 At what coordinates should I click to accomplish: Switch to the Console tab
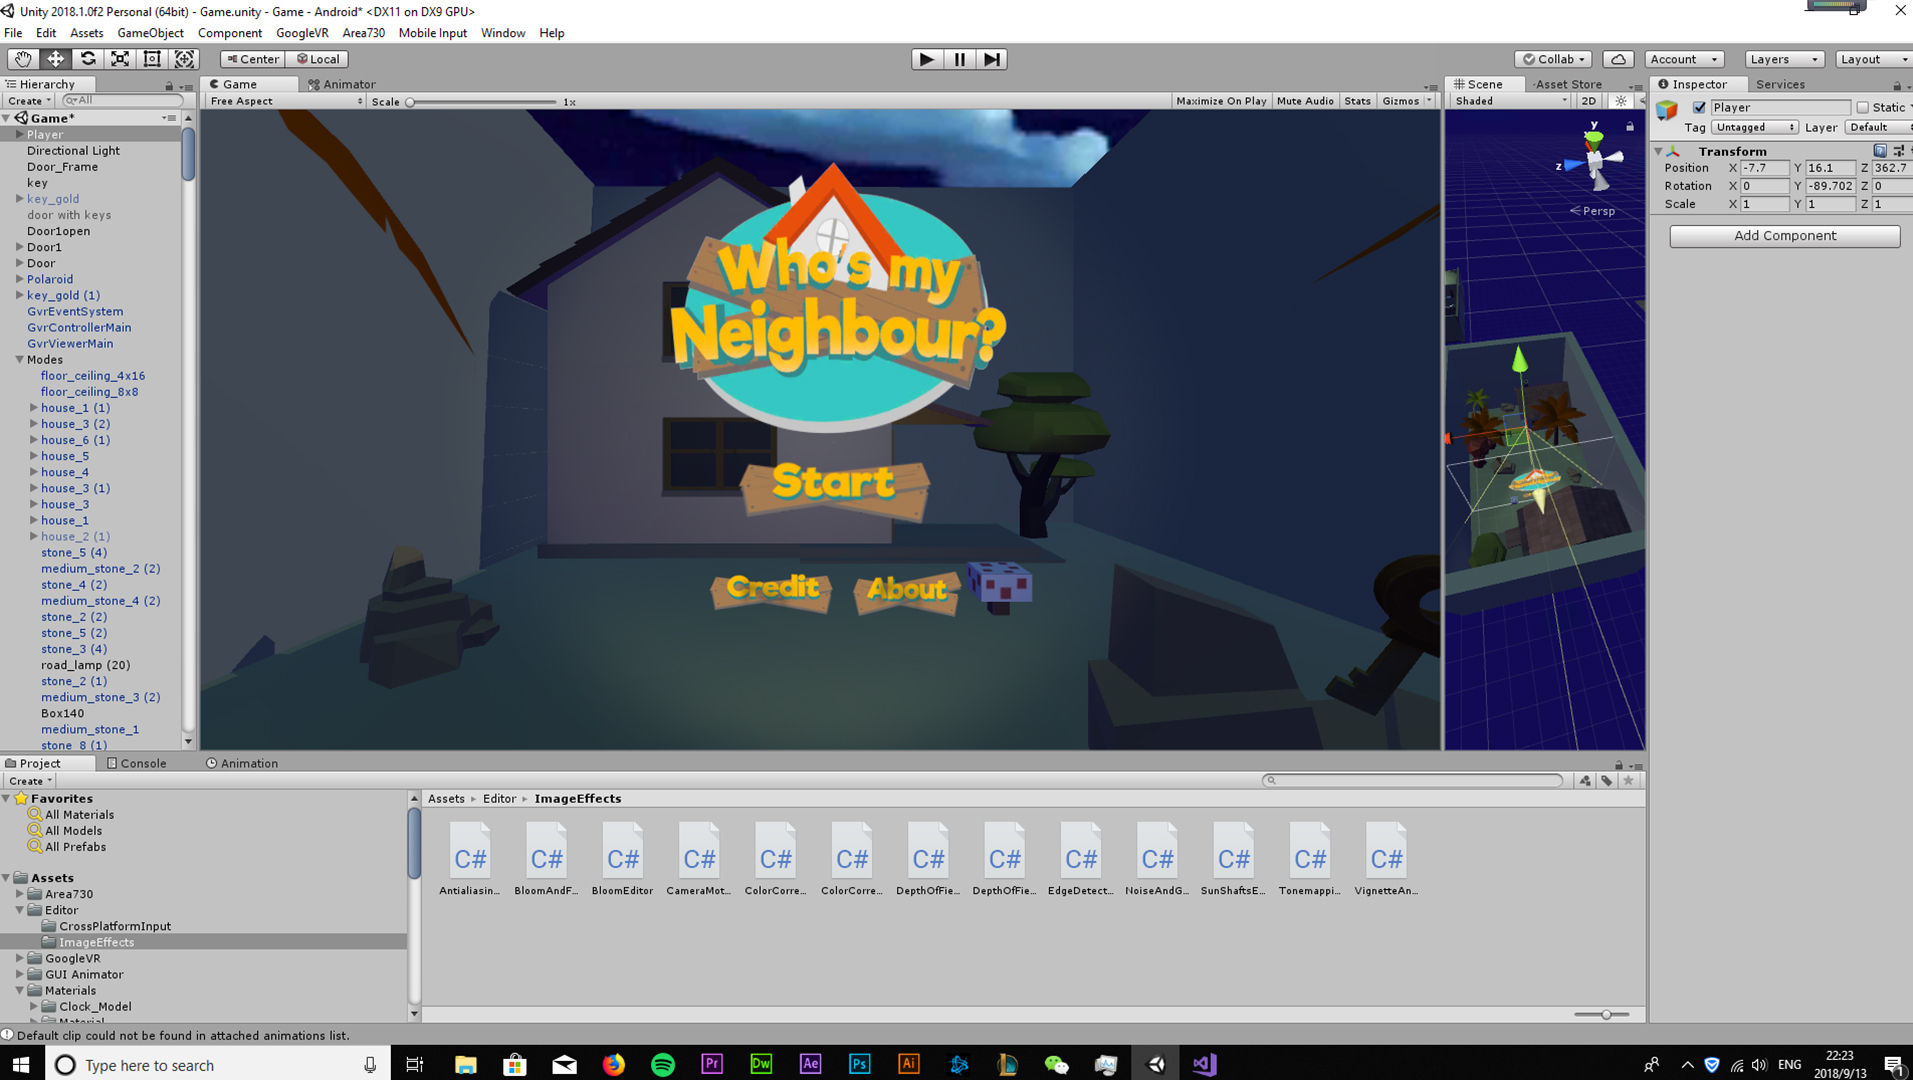point(137,763)
